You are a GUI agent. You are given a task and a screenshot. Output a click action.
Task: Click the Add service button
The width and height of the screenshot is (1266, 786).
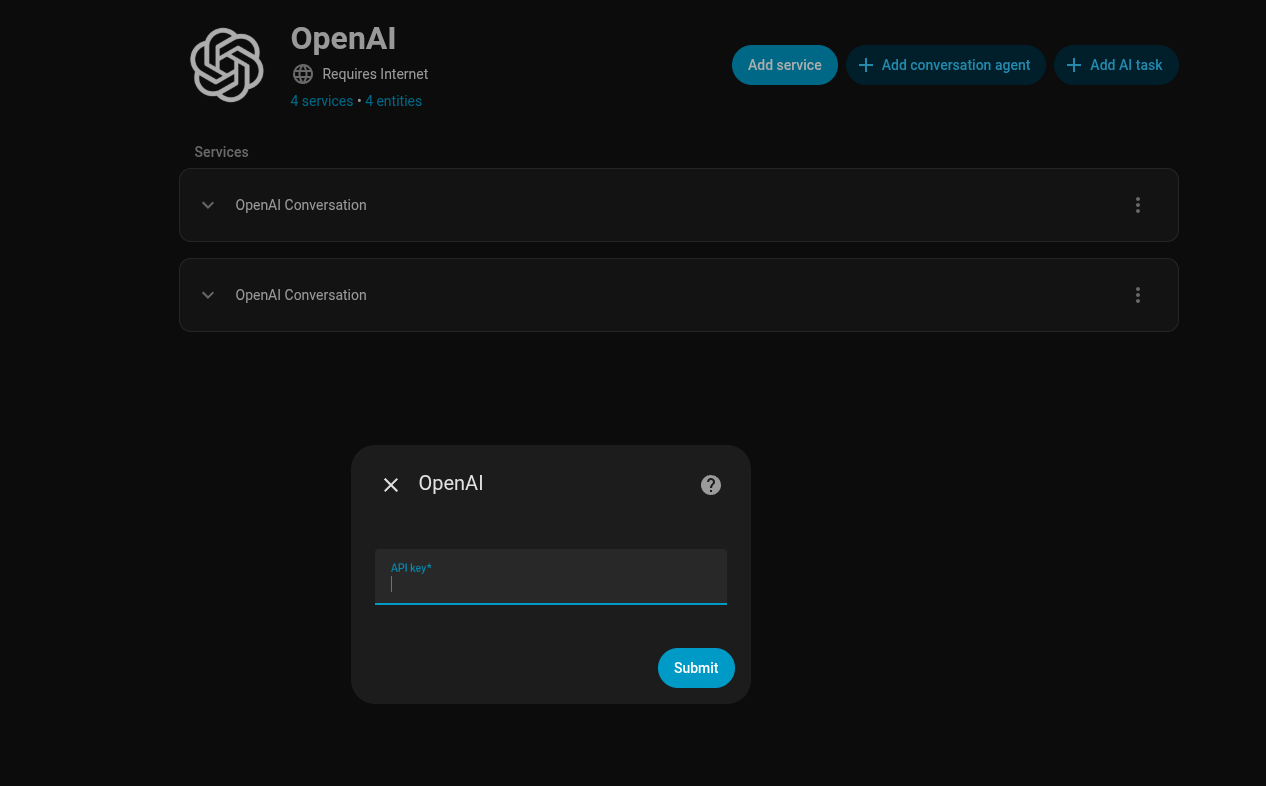point(785,65)
